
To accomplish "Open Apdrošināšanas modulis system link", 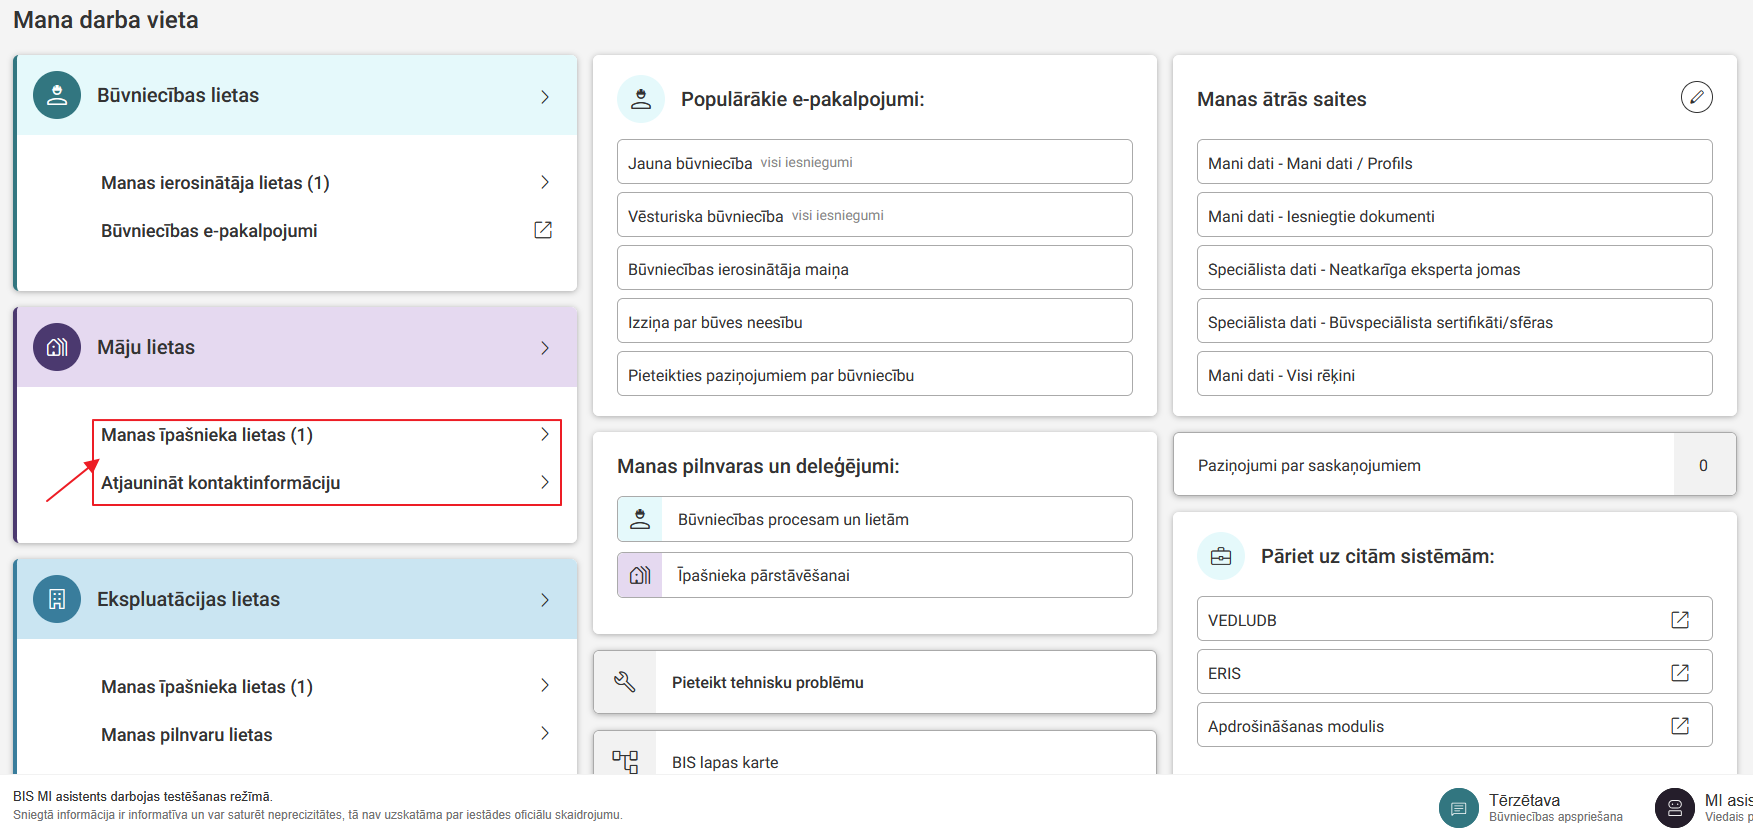I will pyautogui.click(x=1296, y=726).
